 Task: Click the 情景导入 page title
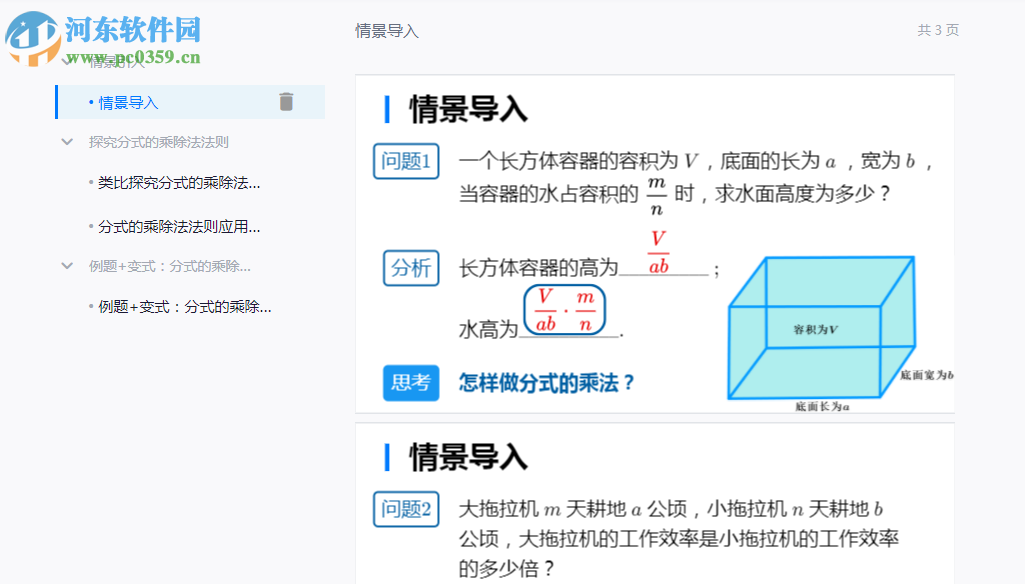(x=388, y=31)
